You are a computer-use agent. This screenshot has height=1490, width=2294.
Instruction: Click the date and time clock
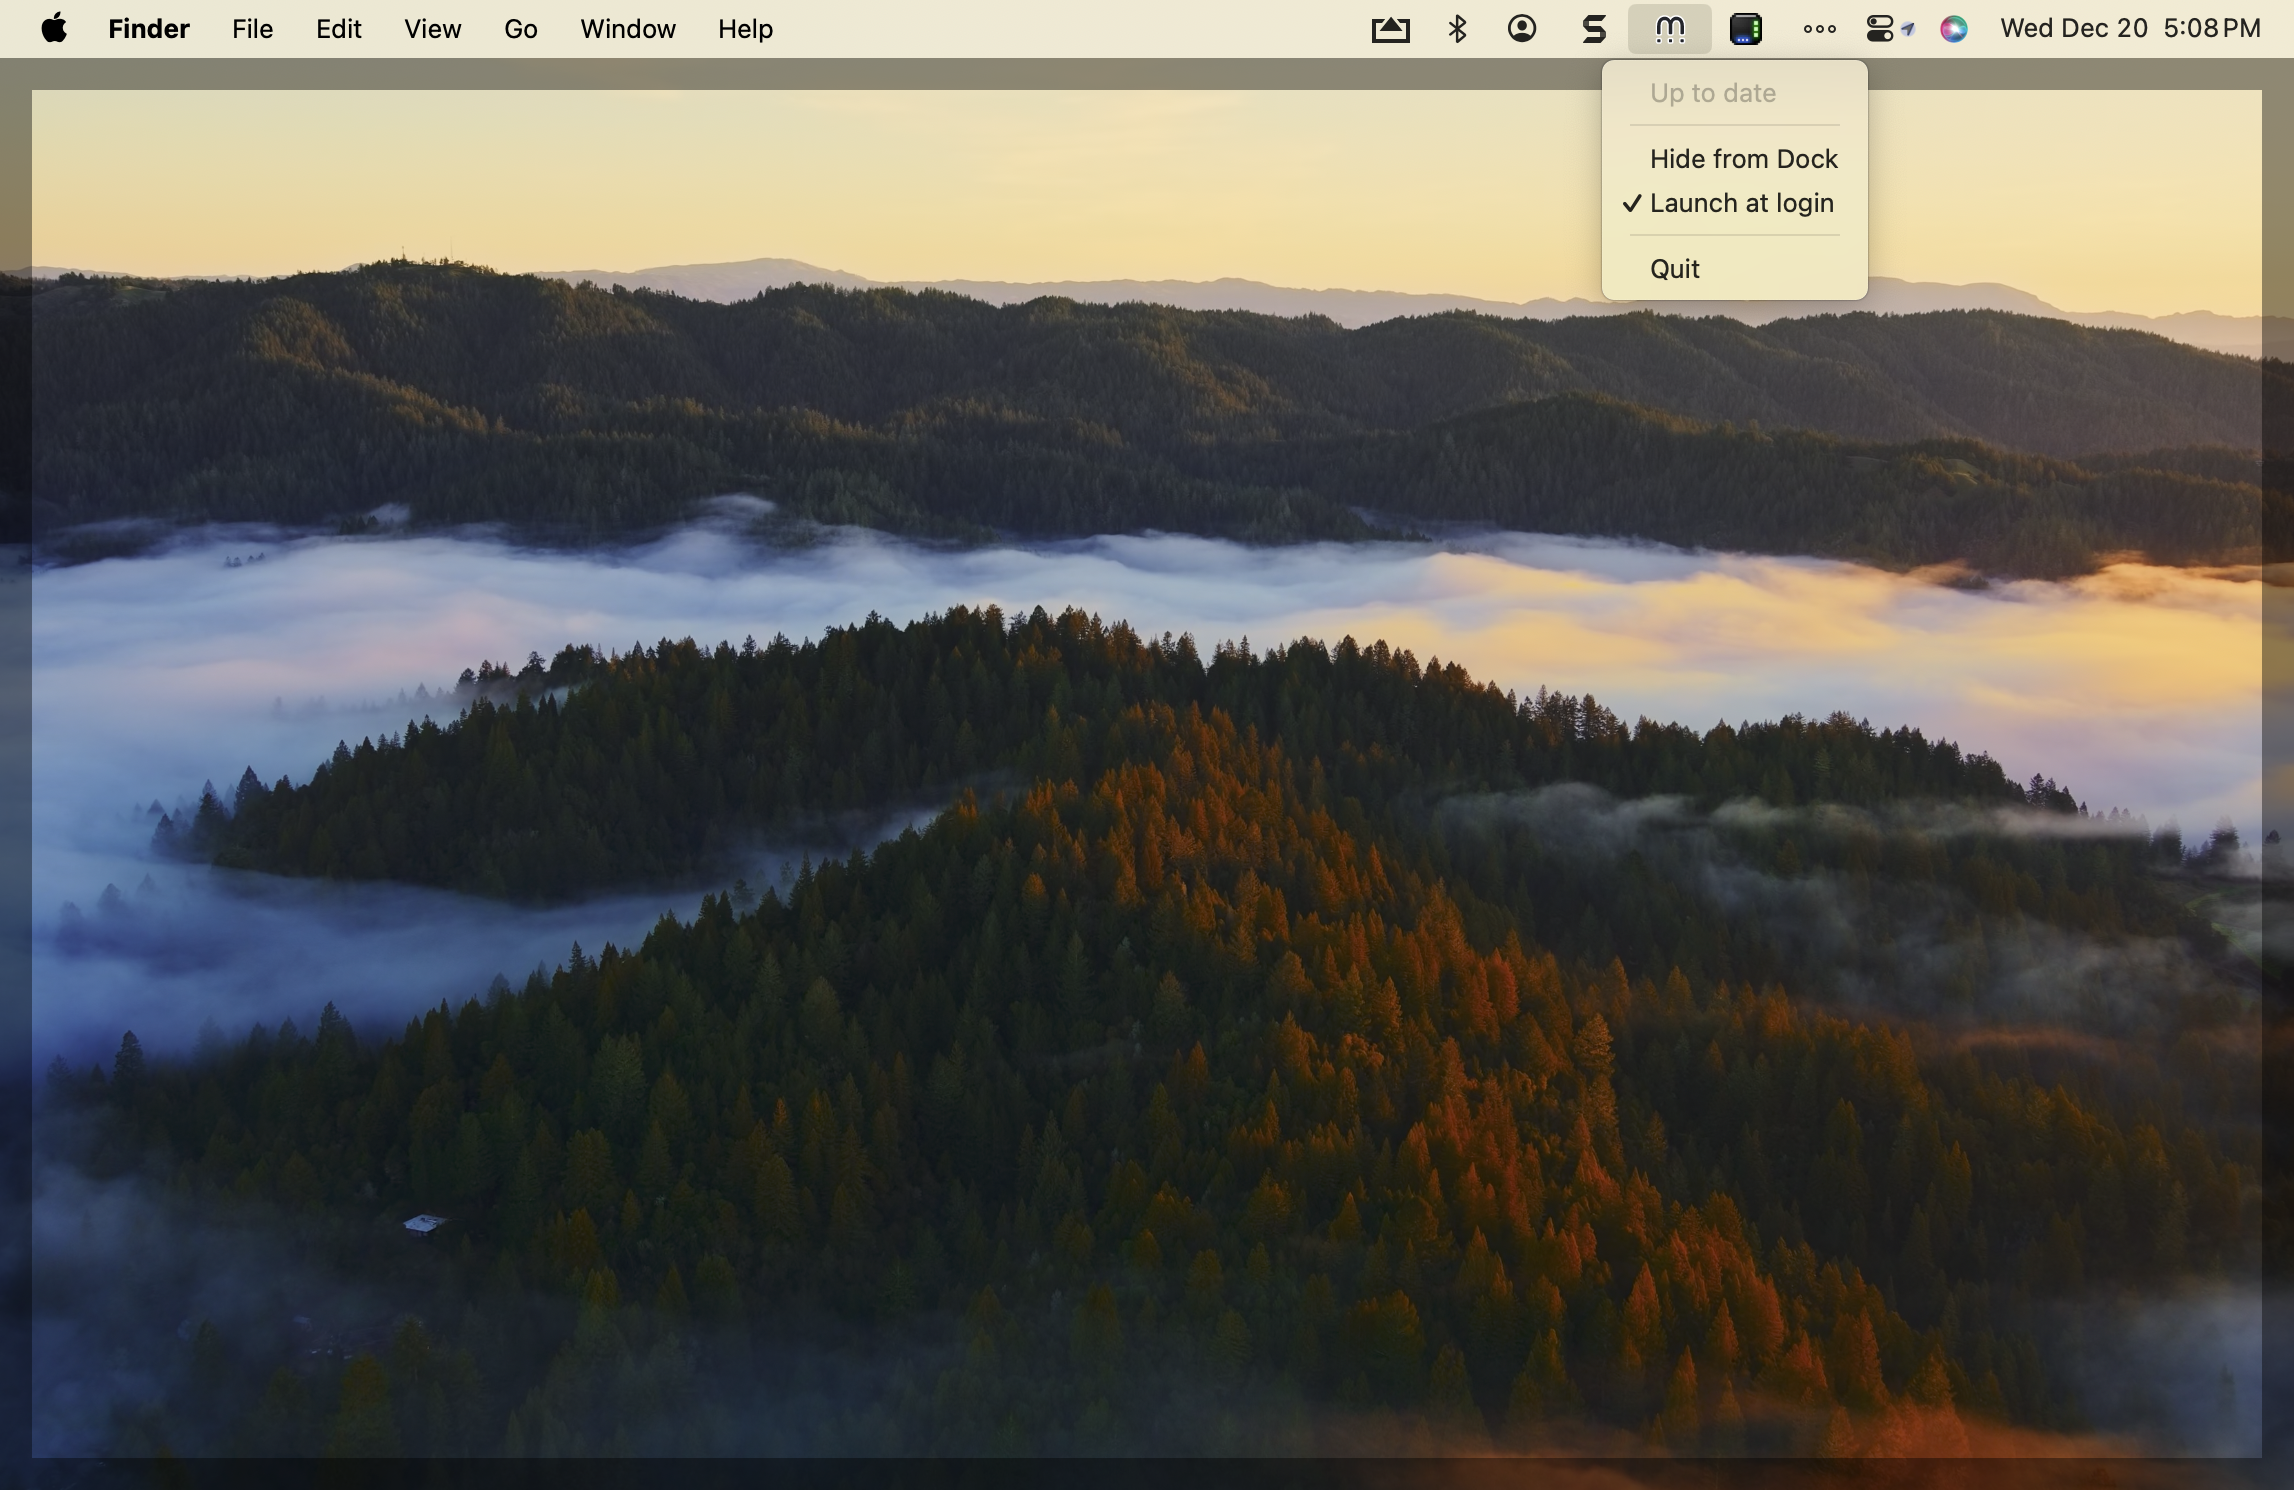[2130, 29]
